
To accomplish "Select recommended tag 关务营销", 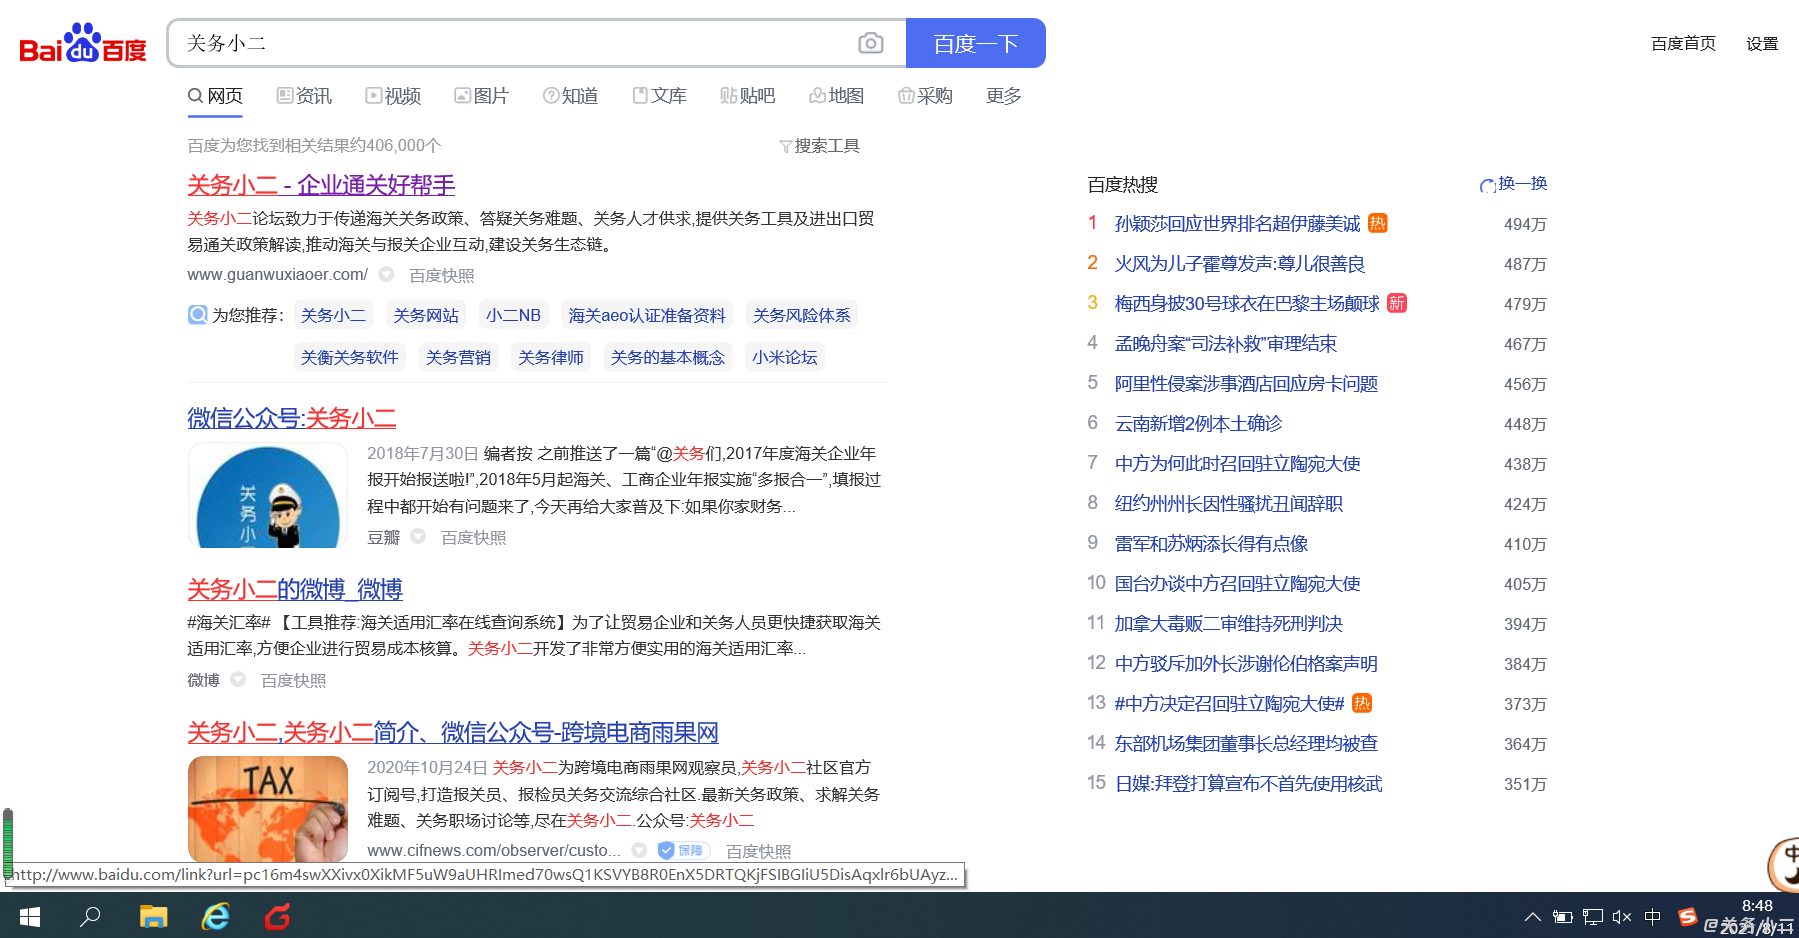I will click(458, 357).
